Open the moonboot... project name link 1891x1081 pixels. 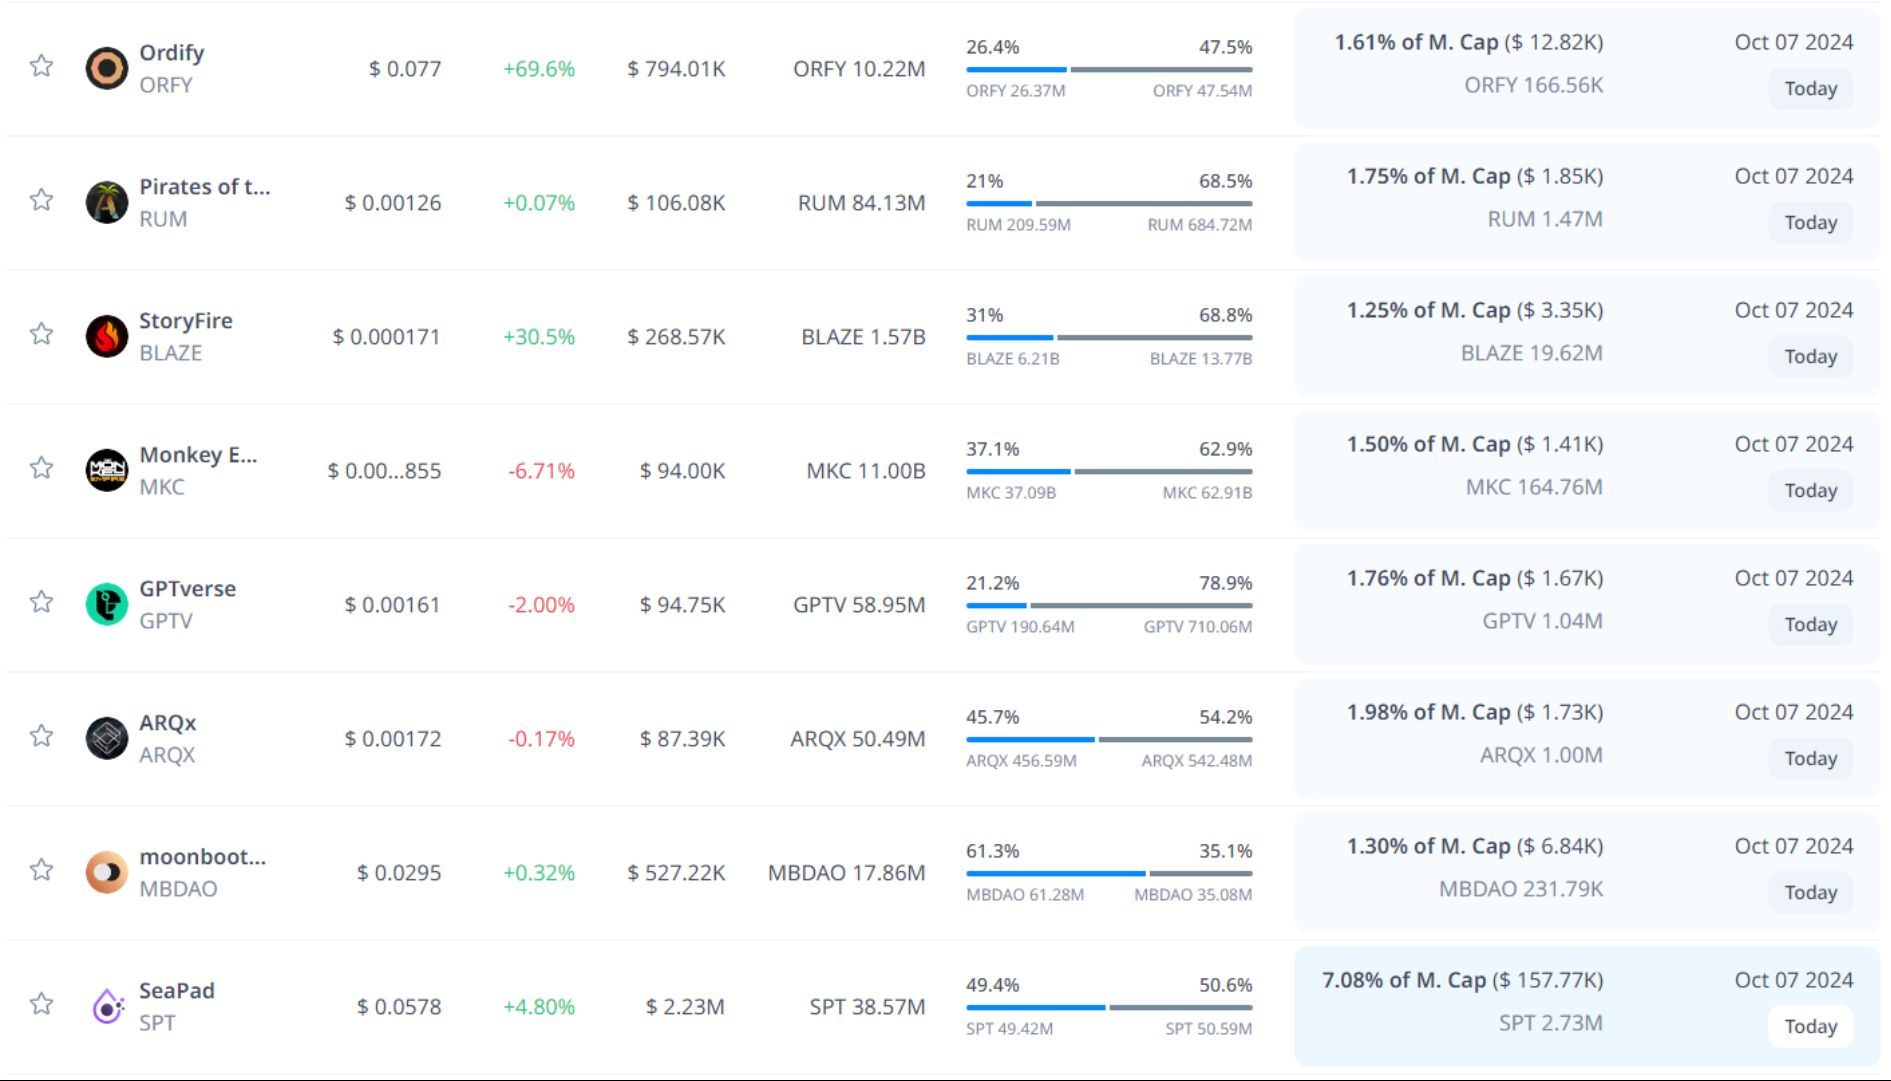point(202,856)
